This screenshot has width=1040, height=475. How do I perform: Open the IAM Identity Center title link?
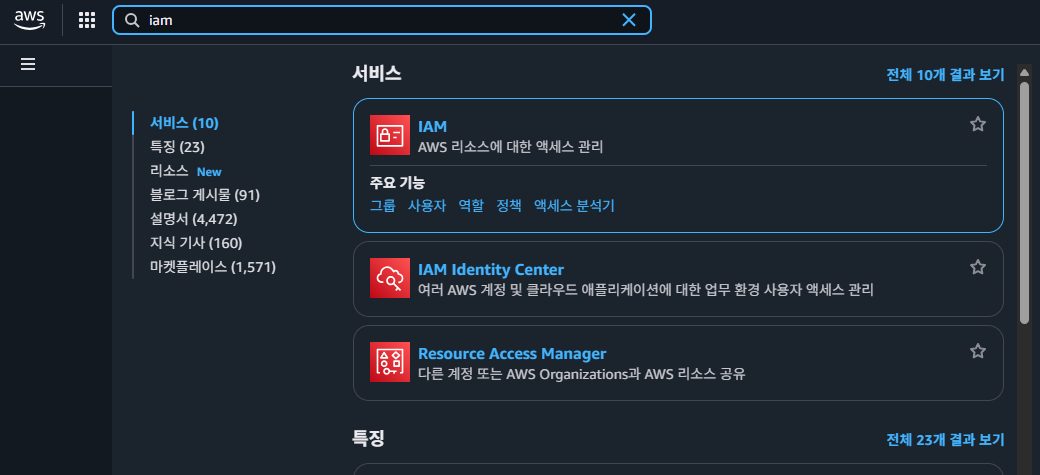tap(491, 269)
